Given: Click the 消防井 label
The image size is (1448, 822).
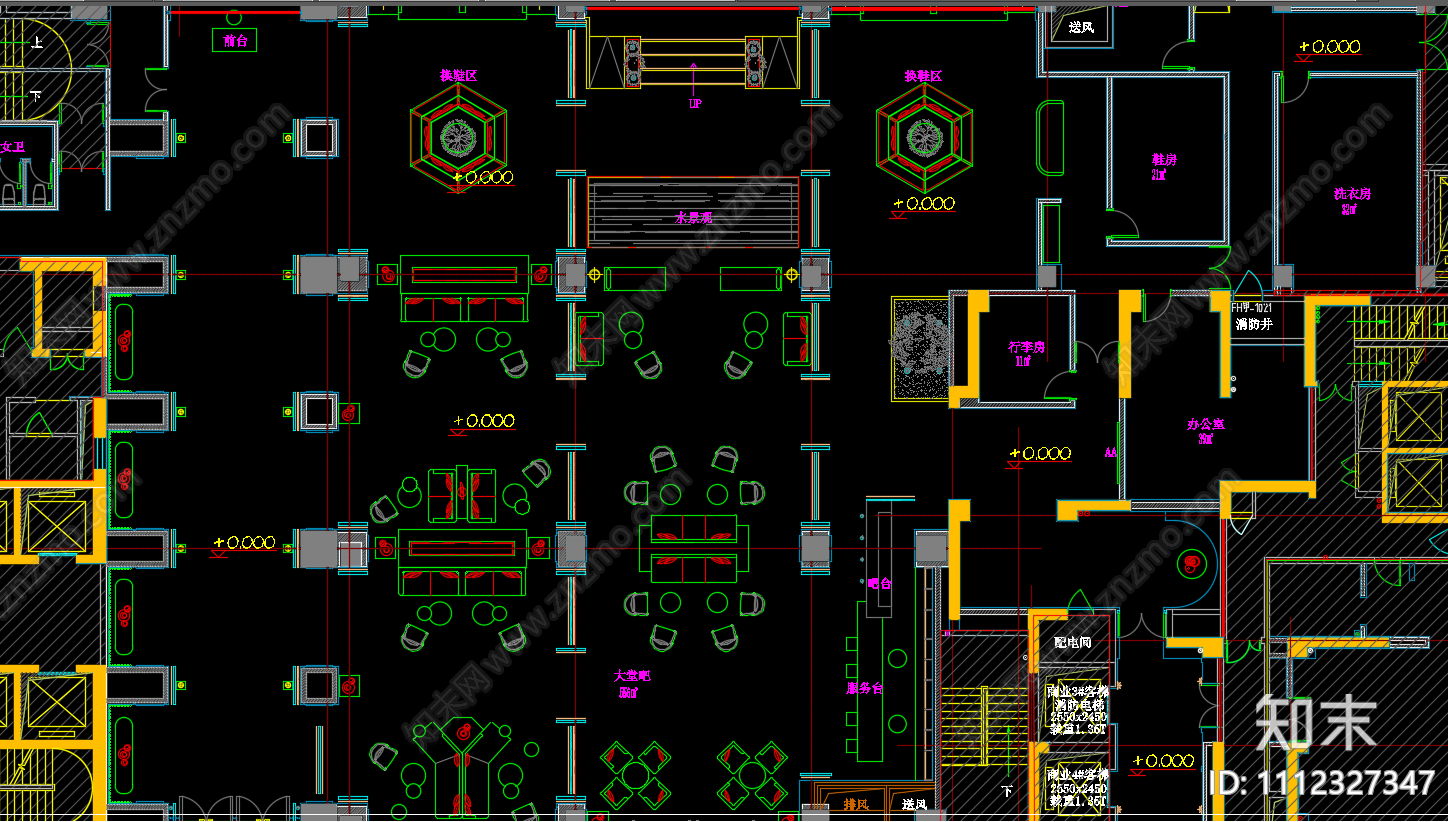Looking at the screenshot, I should coord(1254,324).
